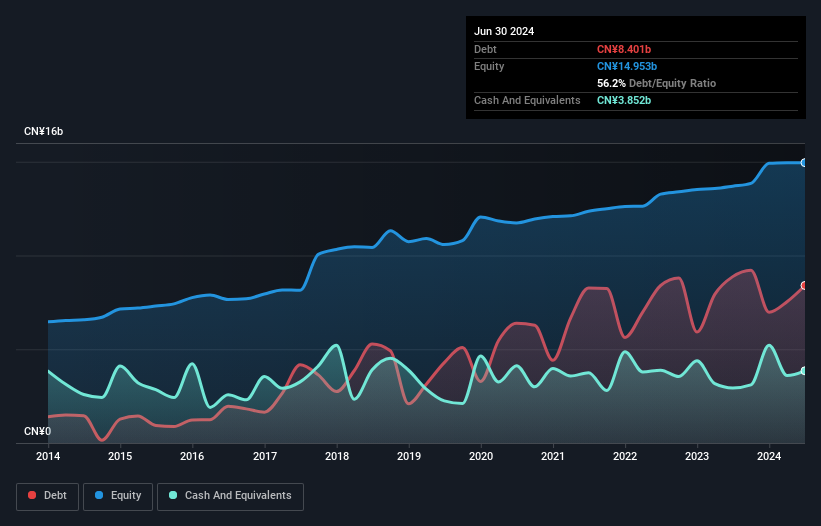Select the Debt endpoint marker at Jun 2024
This screenshot has width=821, height=526.
(x=804, y=285)
